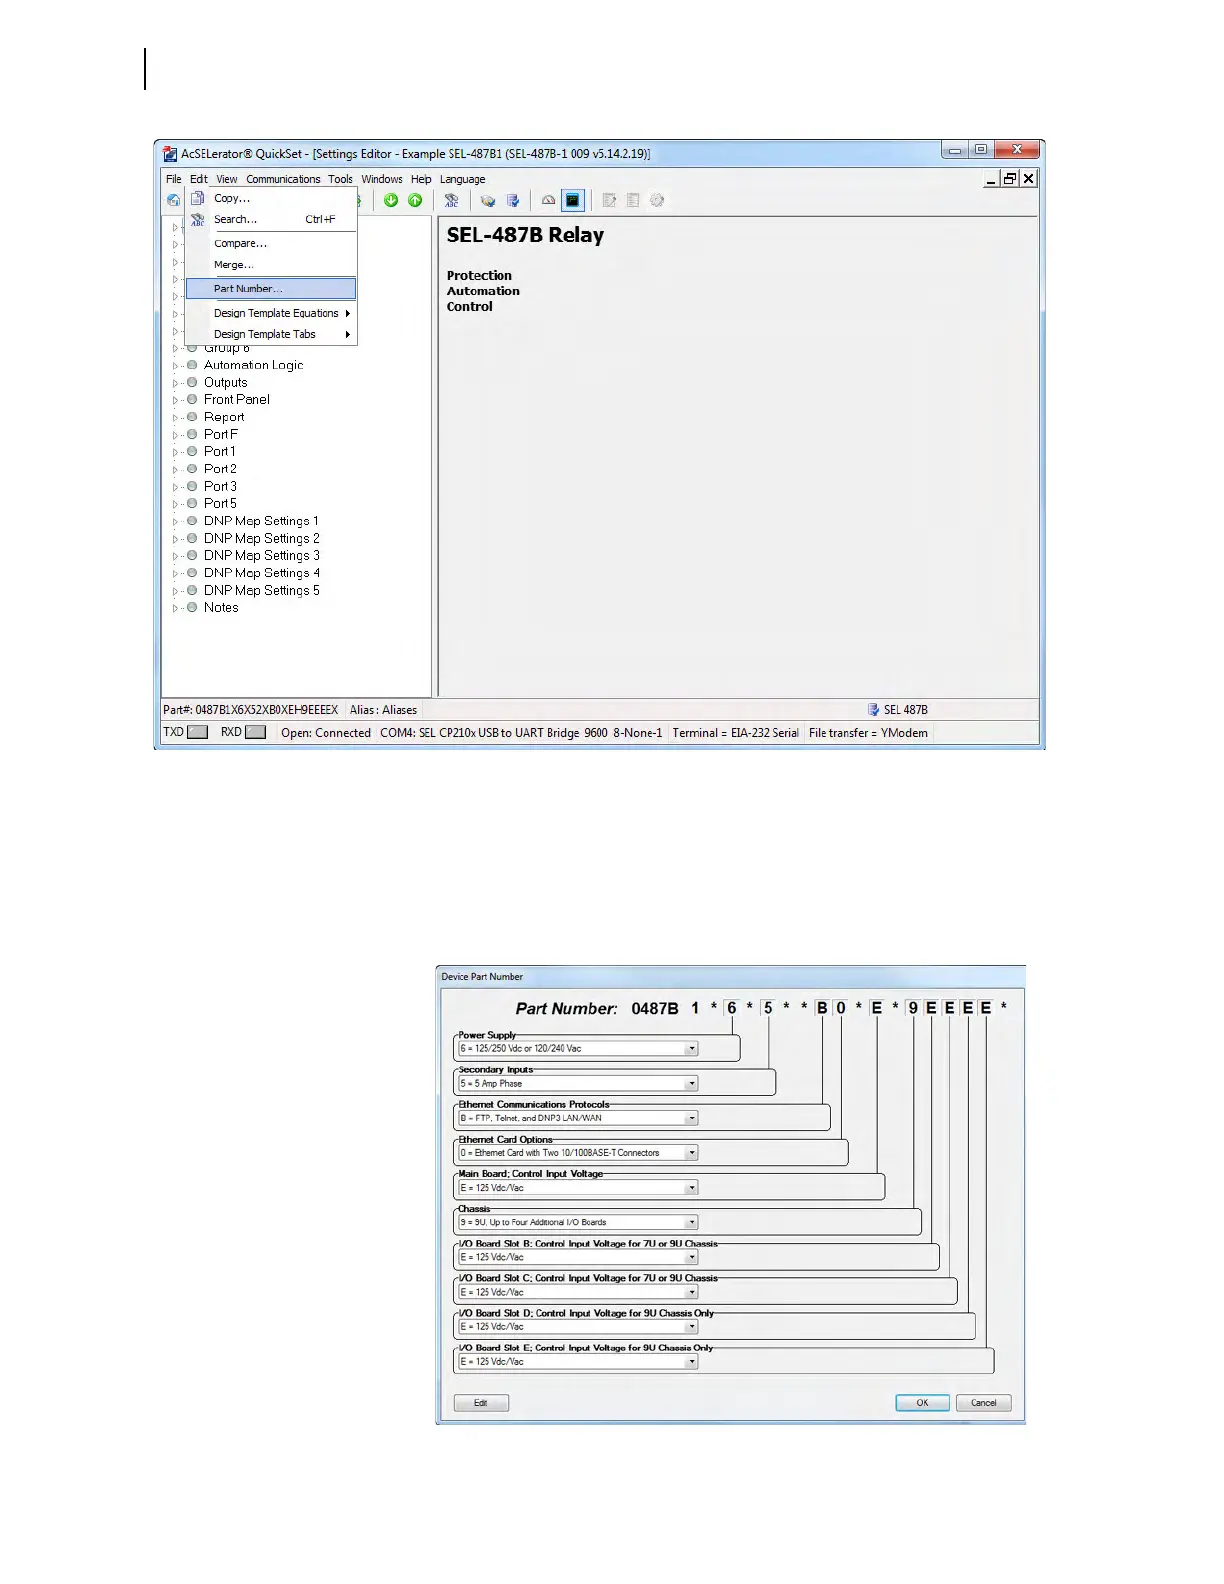Expand the Port 1 tree node
The width and height of the screenshot is (1224, 1584).
[175, 452]
